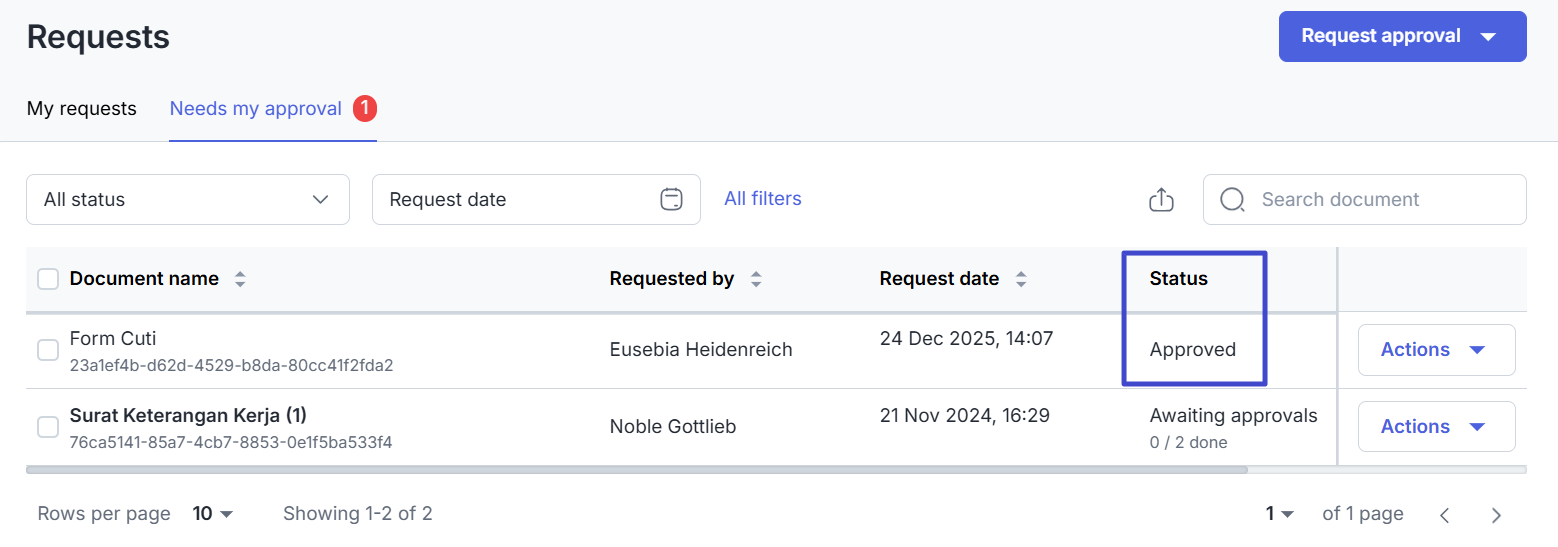Click the magnifier icon in search box
Image resolution: width=1558 pixels, height=547 pixels.
(1233, 200)
